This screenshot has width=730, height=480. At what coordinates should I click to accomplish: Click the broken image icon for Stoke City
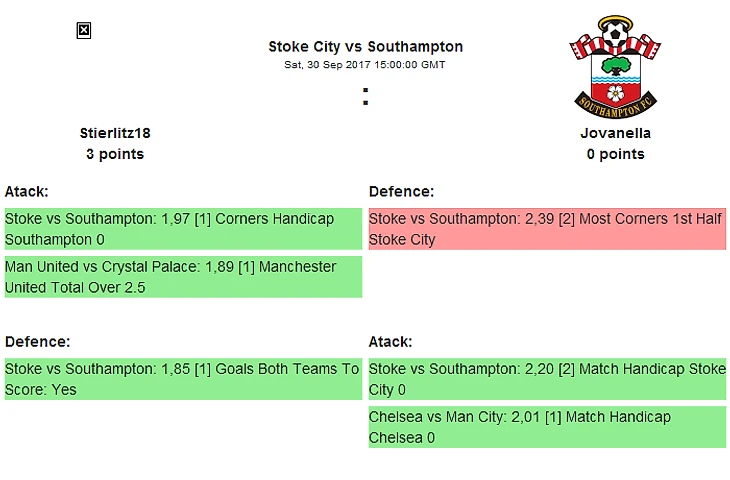pos(84,31)
